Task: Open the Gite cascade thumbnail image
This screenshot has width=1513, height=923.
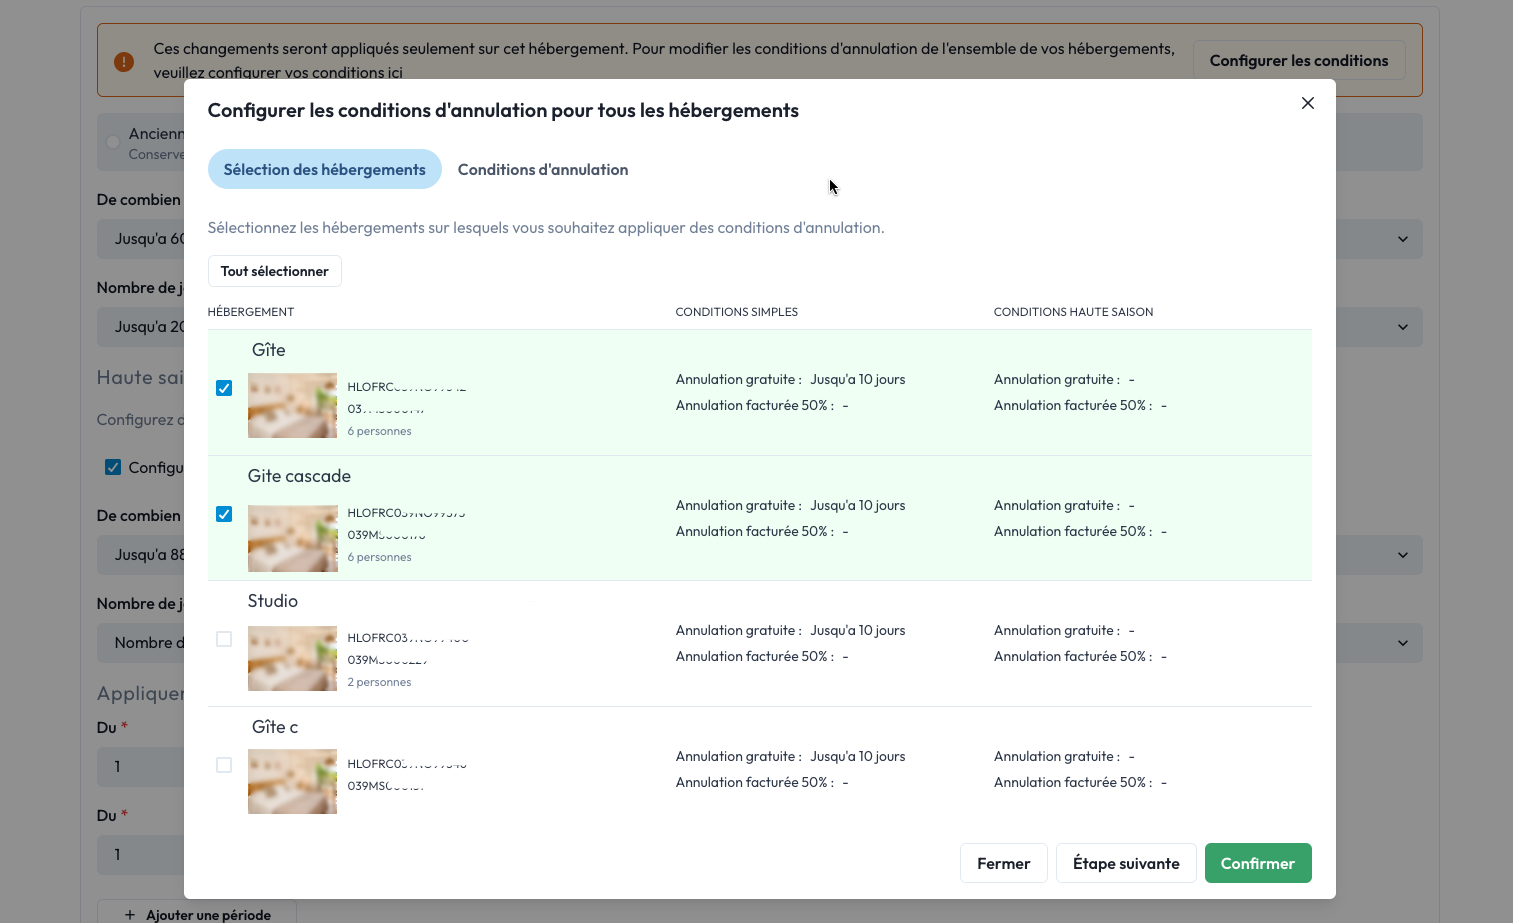Action: point(292,538)
